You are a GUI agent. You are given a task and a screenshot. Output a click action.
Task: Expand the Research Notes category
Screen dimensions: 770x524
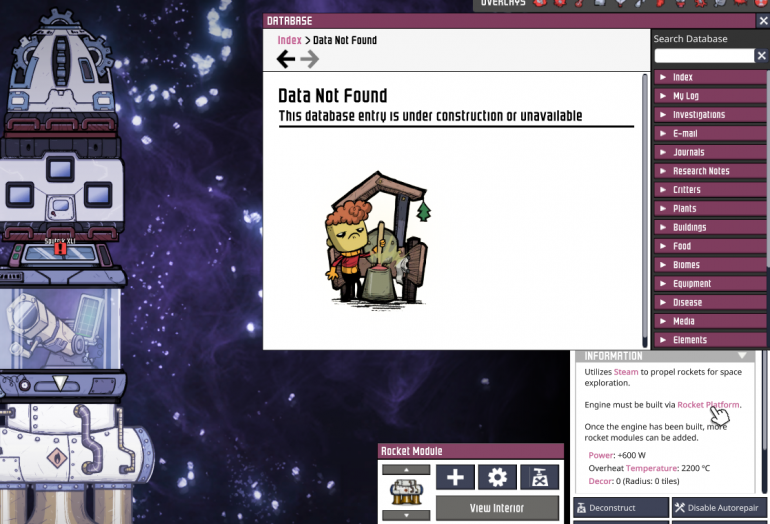(x=710, y=171)
